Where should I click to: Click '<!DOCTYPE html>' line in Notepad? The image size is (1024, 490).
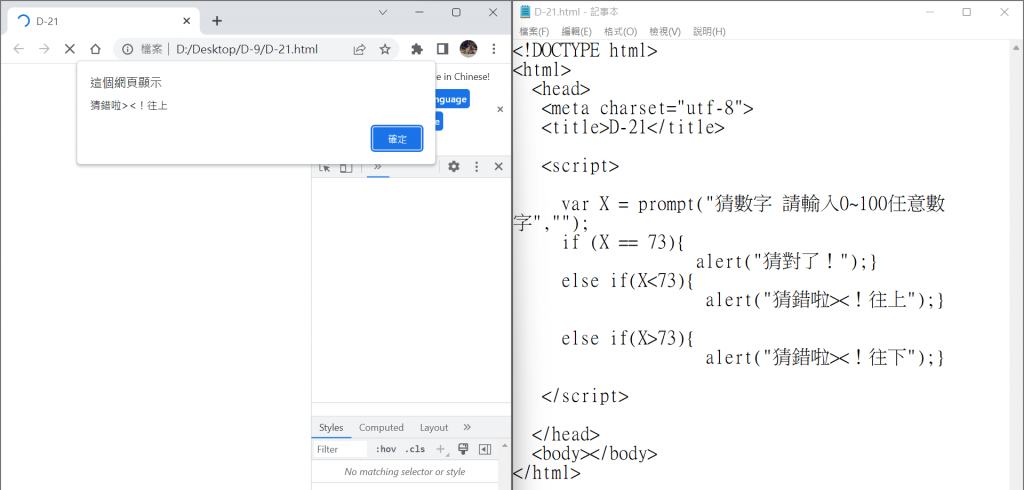(585, 50)
